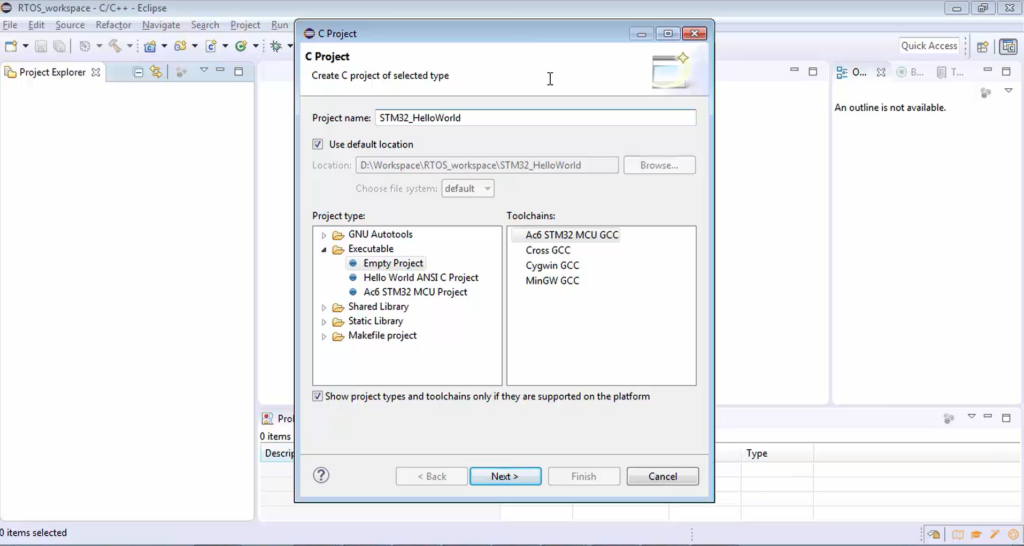Image resolution: width=1024 pixels, height=546 pixels.
Task: Click the status bar wand icon
Action: click(995, 534)
